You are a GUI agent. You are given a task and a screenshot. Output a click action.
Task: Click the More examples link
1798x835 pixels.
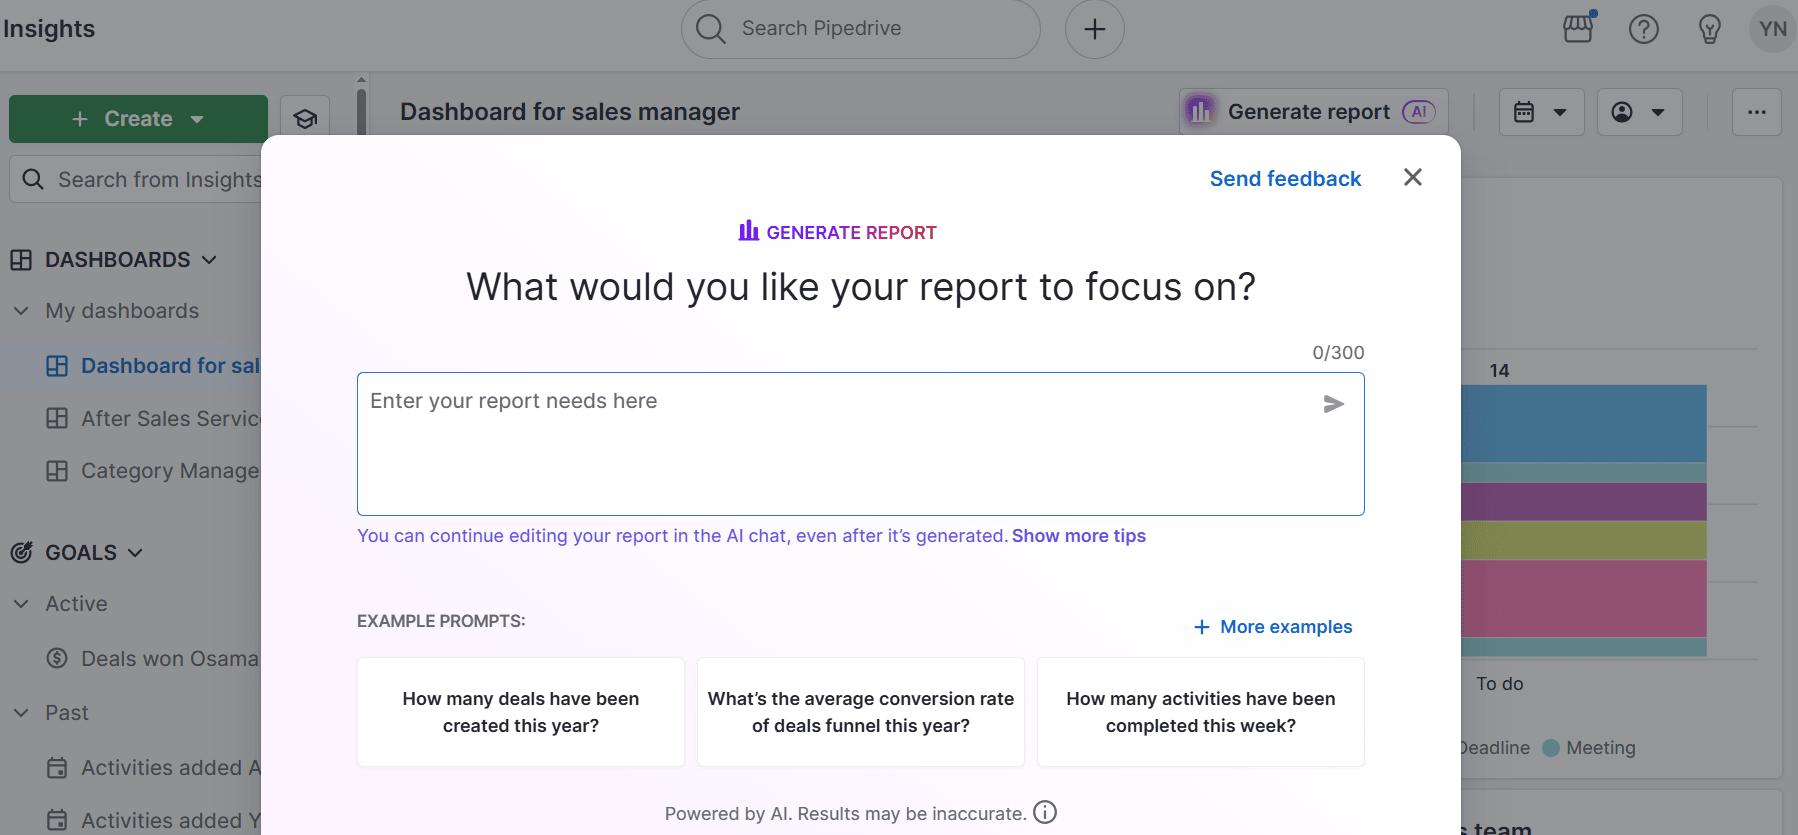pyautogui.click(x=1273, y=627)
